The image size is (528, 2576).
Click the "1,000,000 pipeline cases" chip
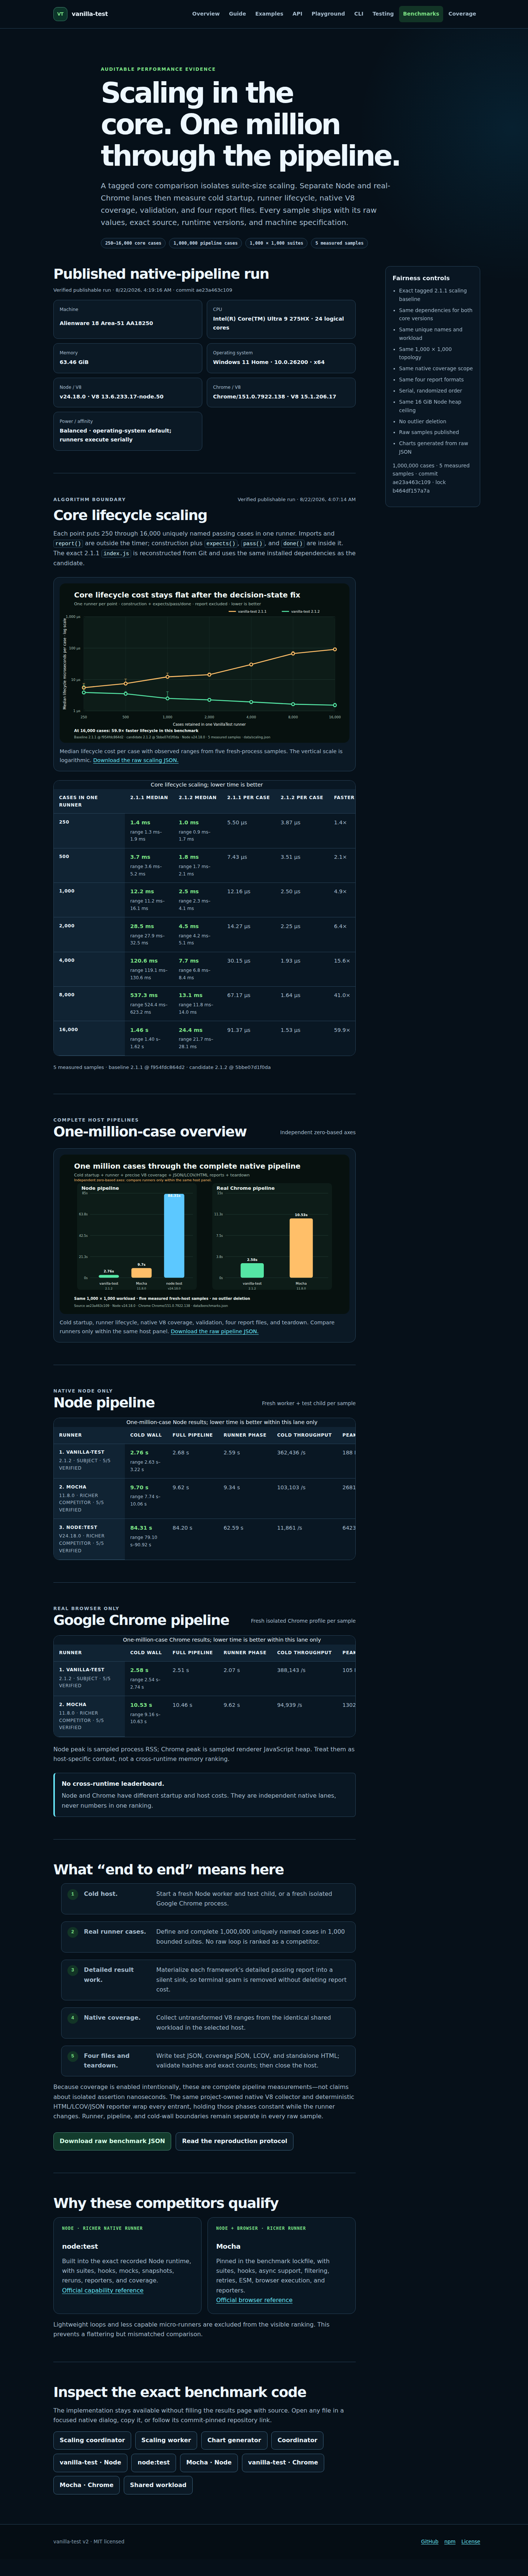[206, 243]
